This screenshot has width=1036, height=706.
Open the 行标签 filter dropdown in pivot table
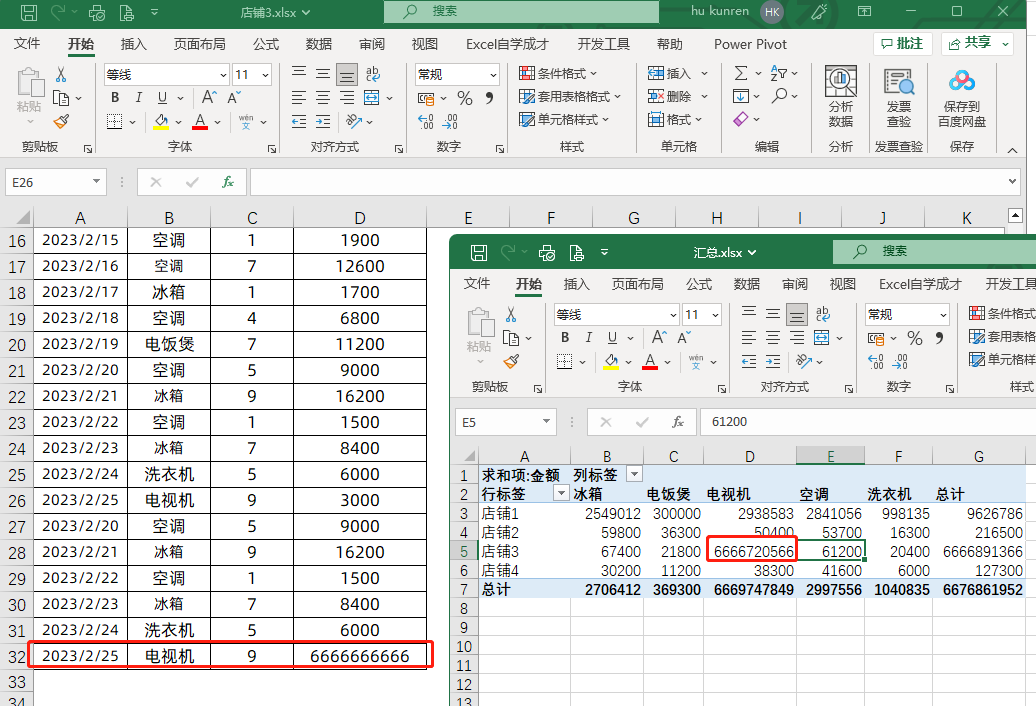(x=560, y=494)
